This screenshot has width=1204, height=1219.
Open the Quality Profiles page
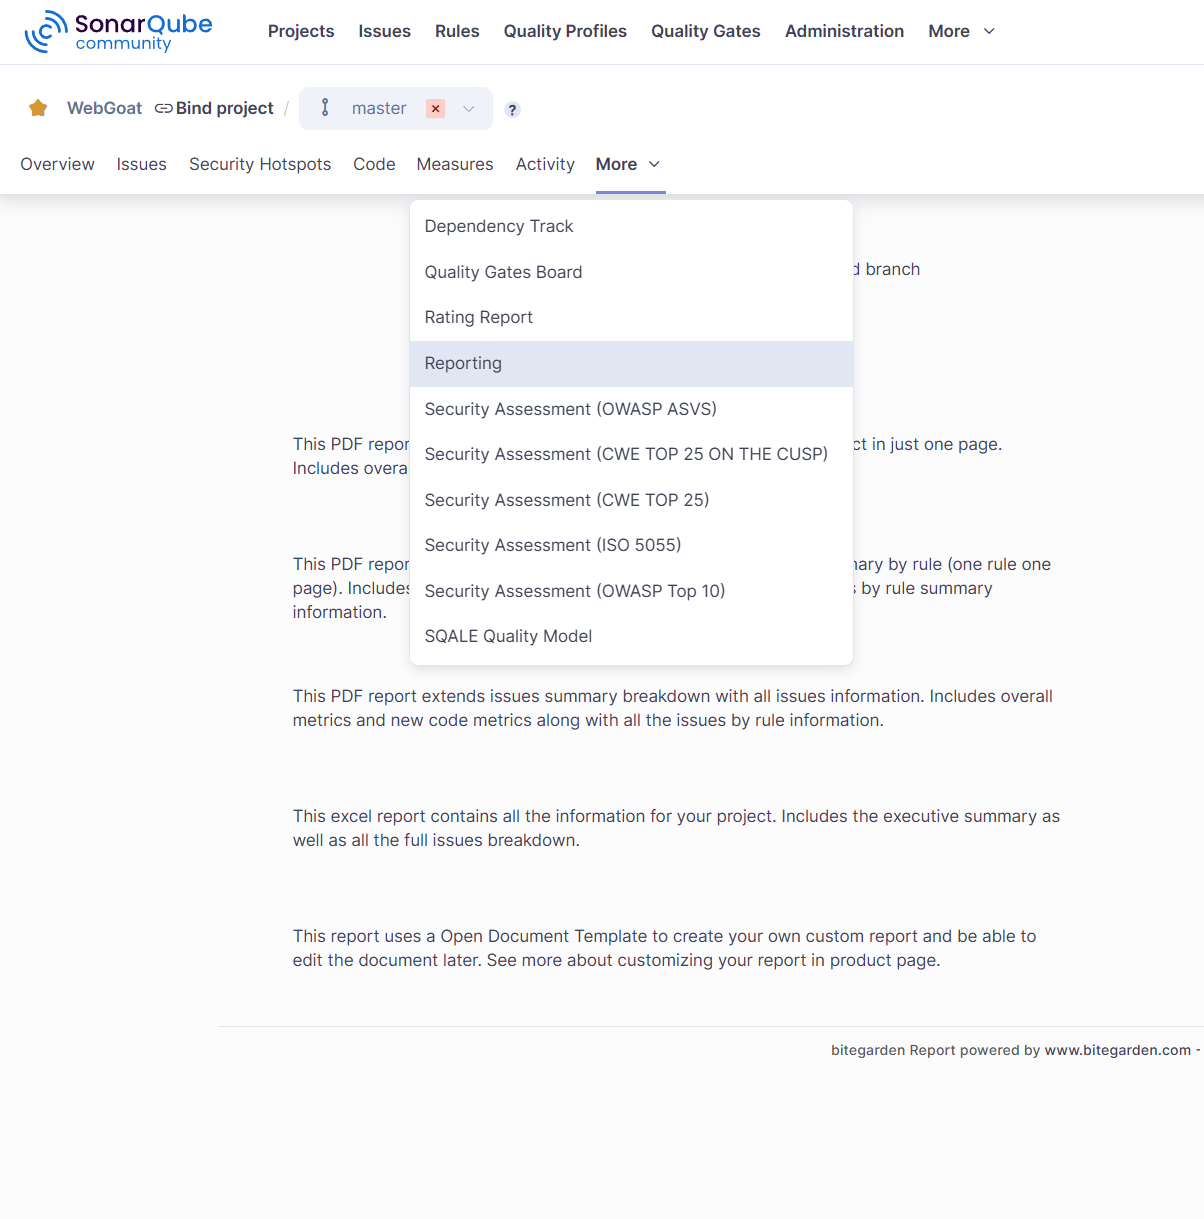point(565,31)
